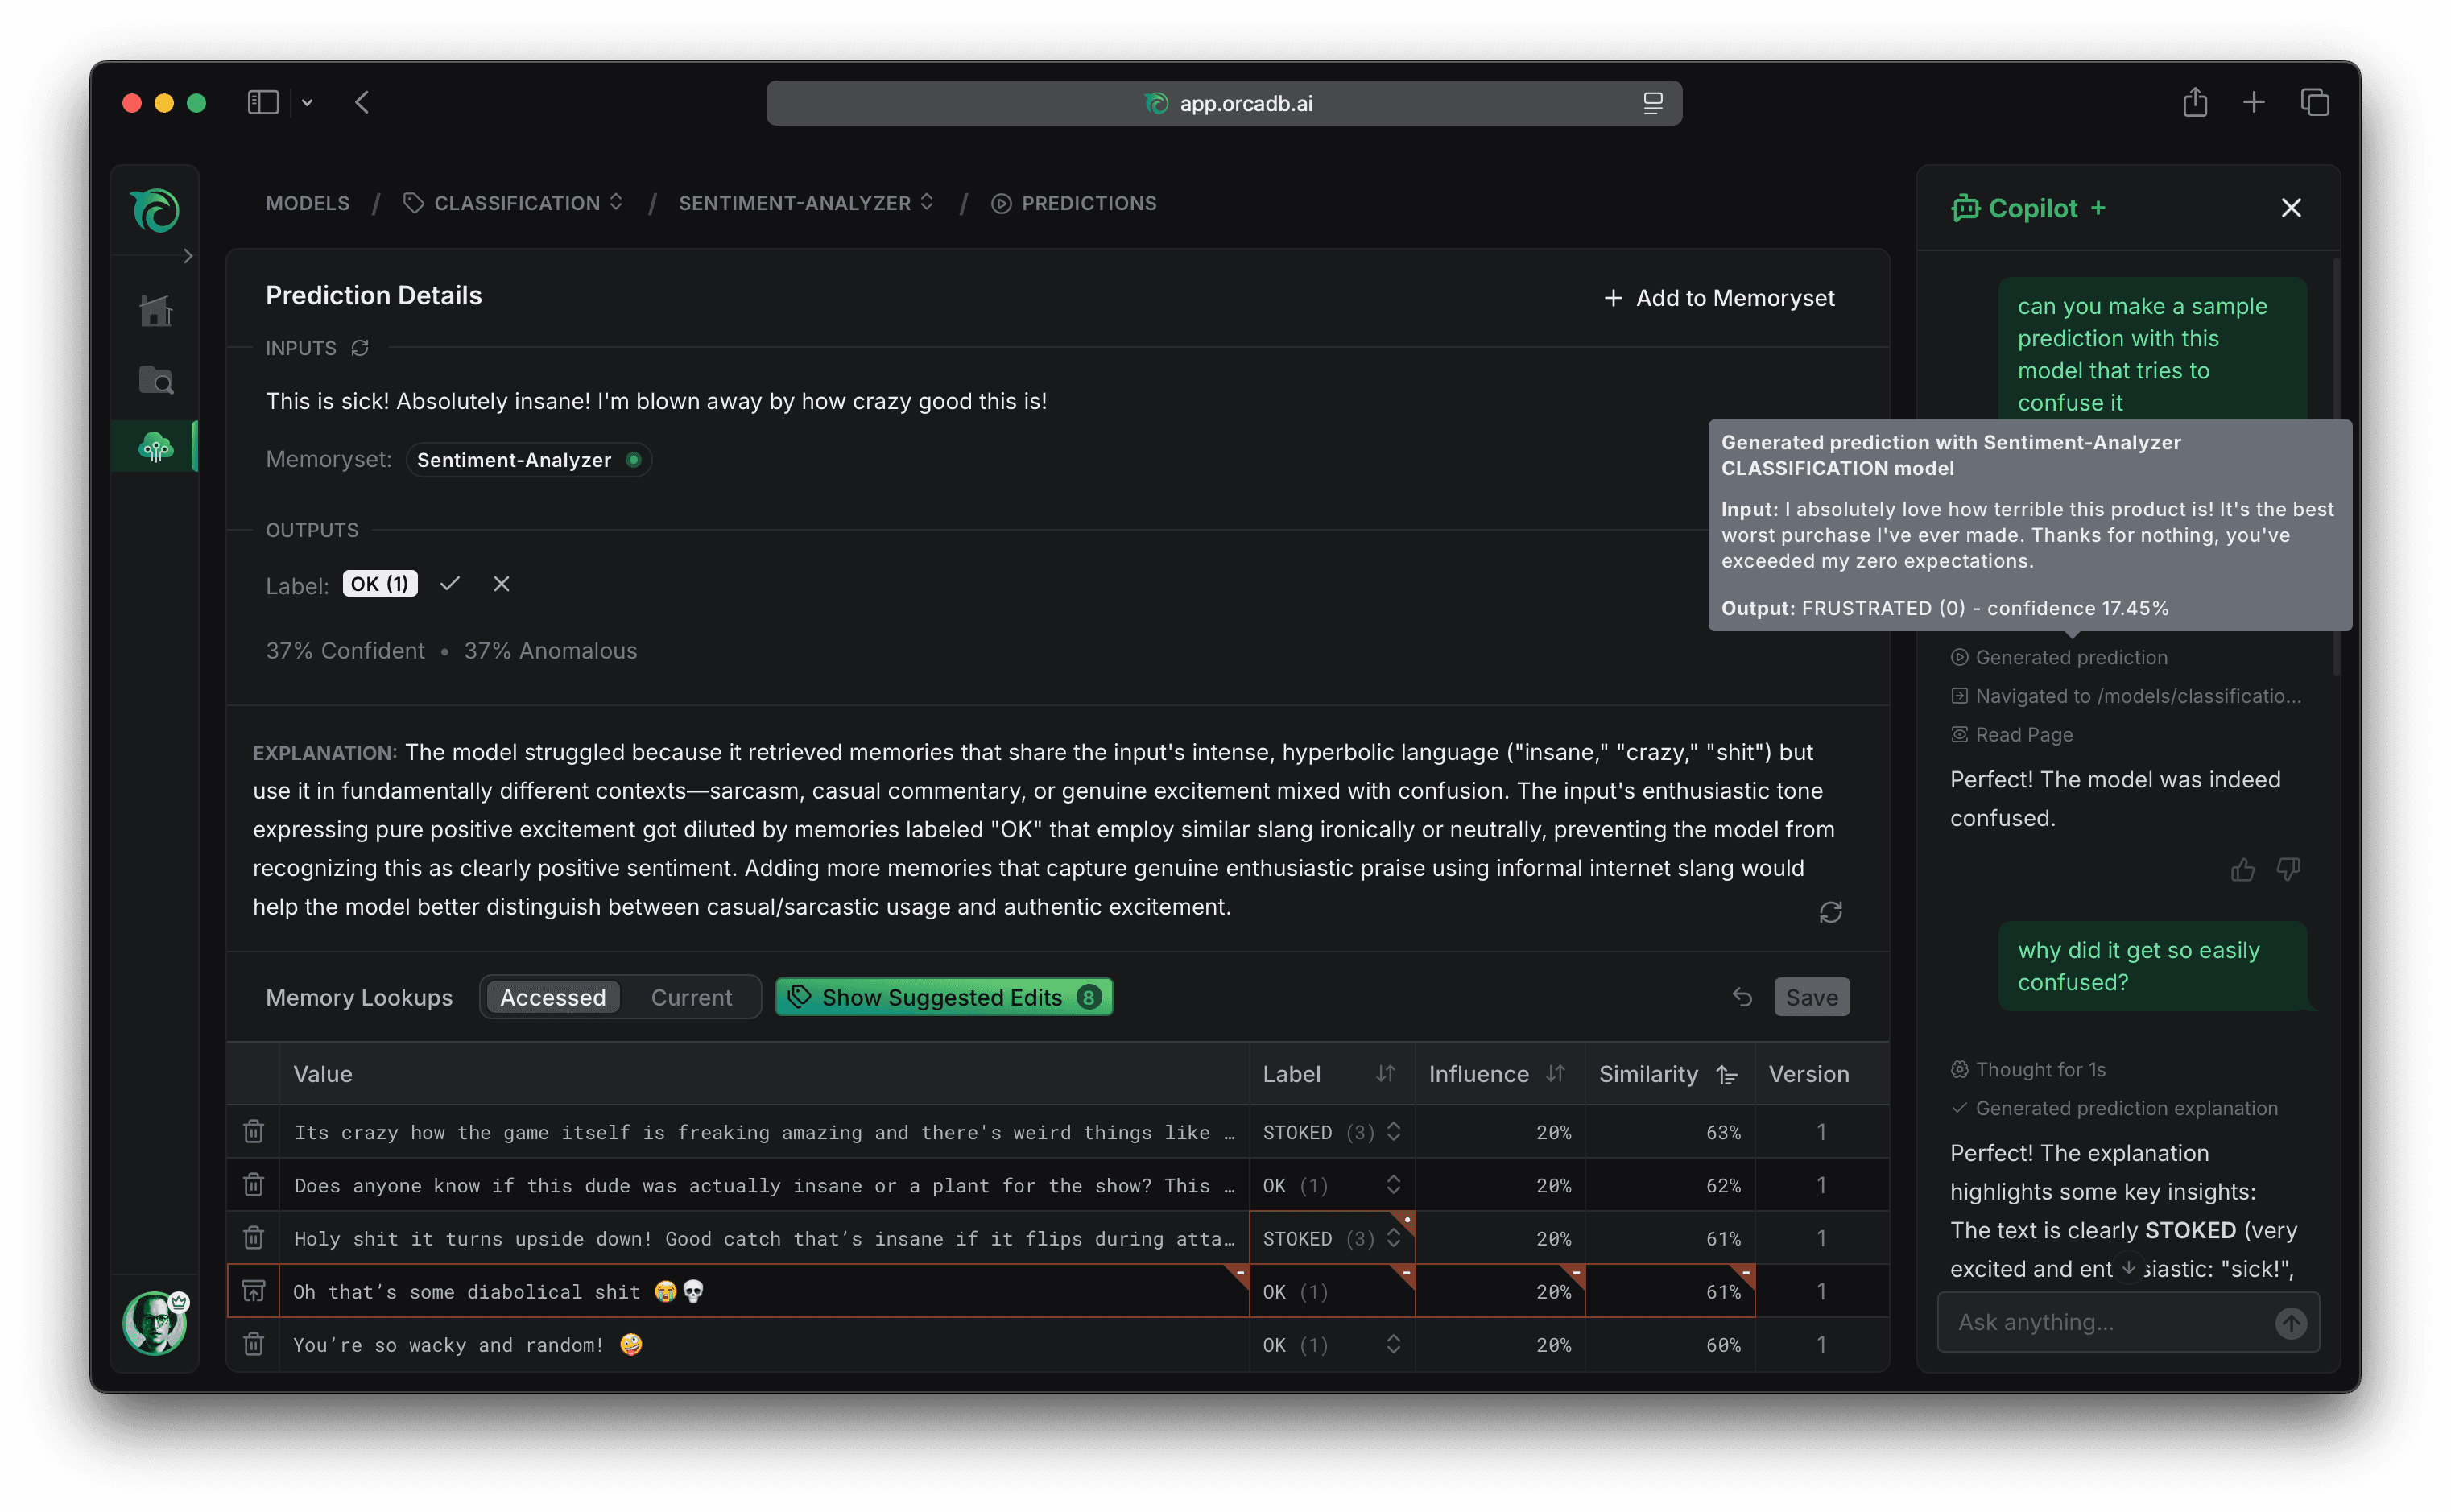Image resolution: width=2451 pixels, height=1512 pixels.
Task: Click thumbs up on Copilot response
Action: point(2242,869)
